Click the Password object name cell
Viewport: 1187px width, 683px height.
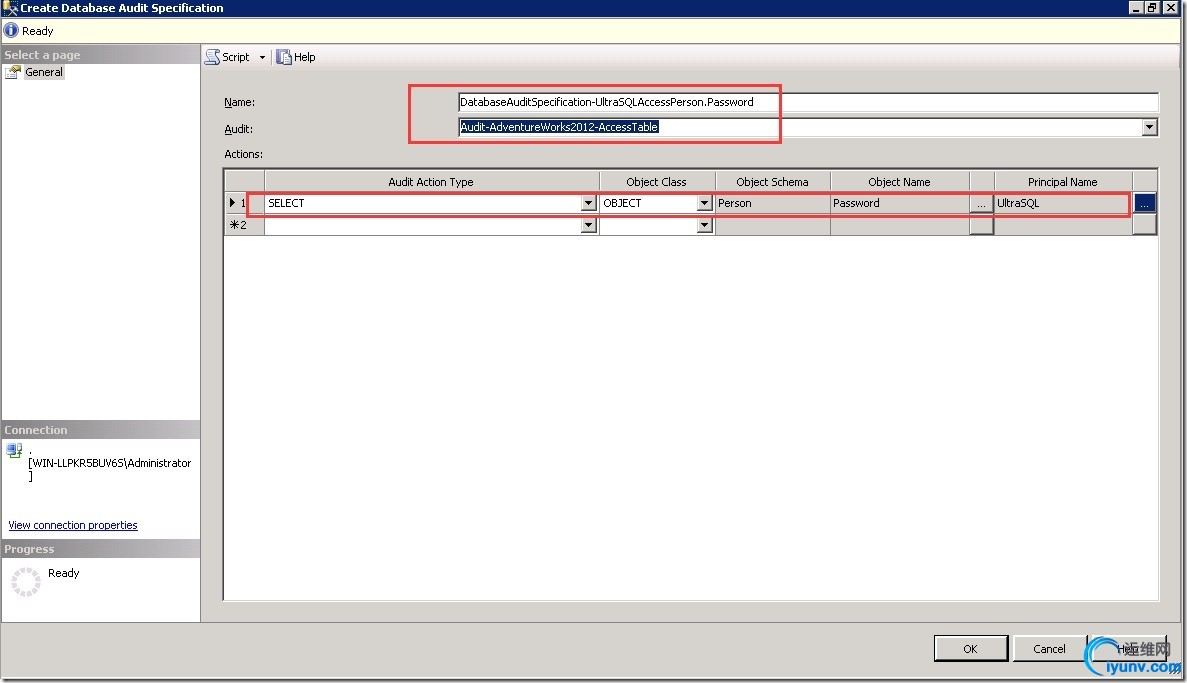pos(900,203)
